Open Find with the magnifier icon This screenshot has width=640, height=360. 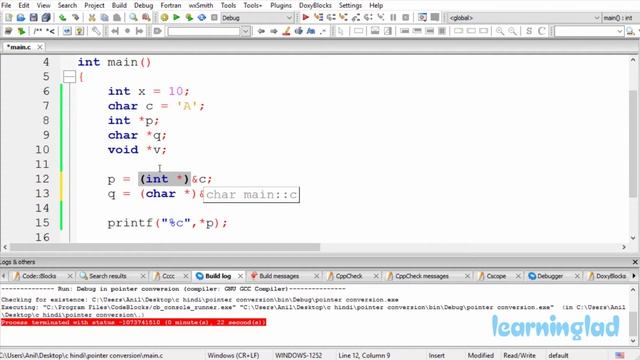[x=133, y=18]
